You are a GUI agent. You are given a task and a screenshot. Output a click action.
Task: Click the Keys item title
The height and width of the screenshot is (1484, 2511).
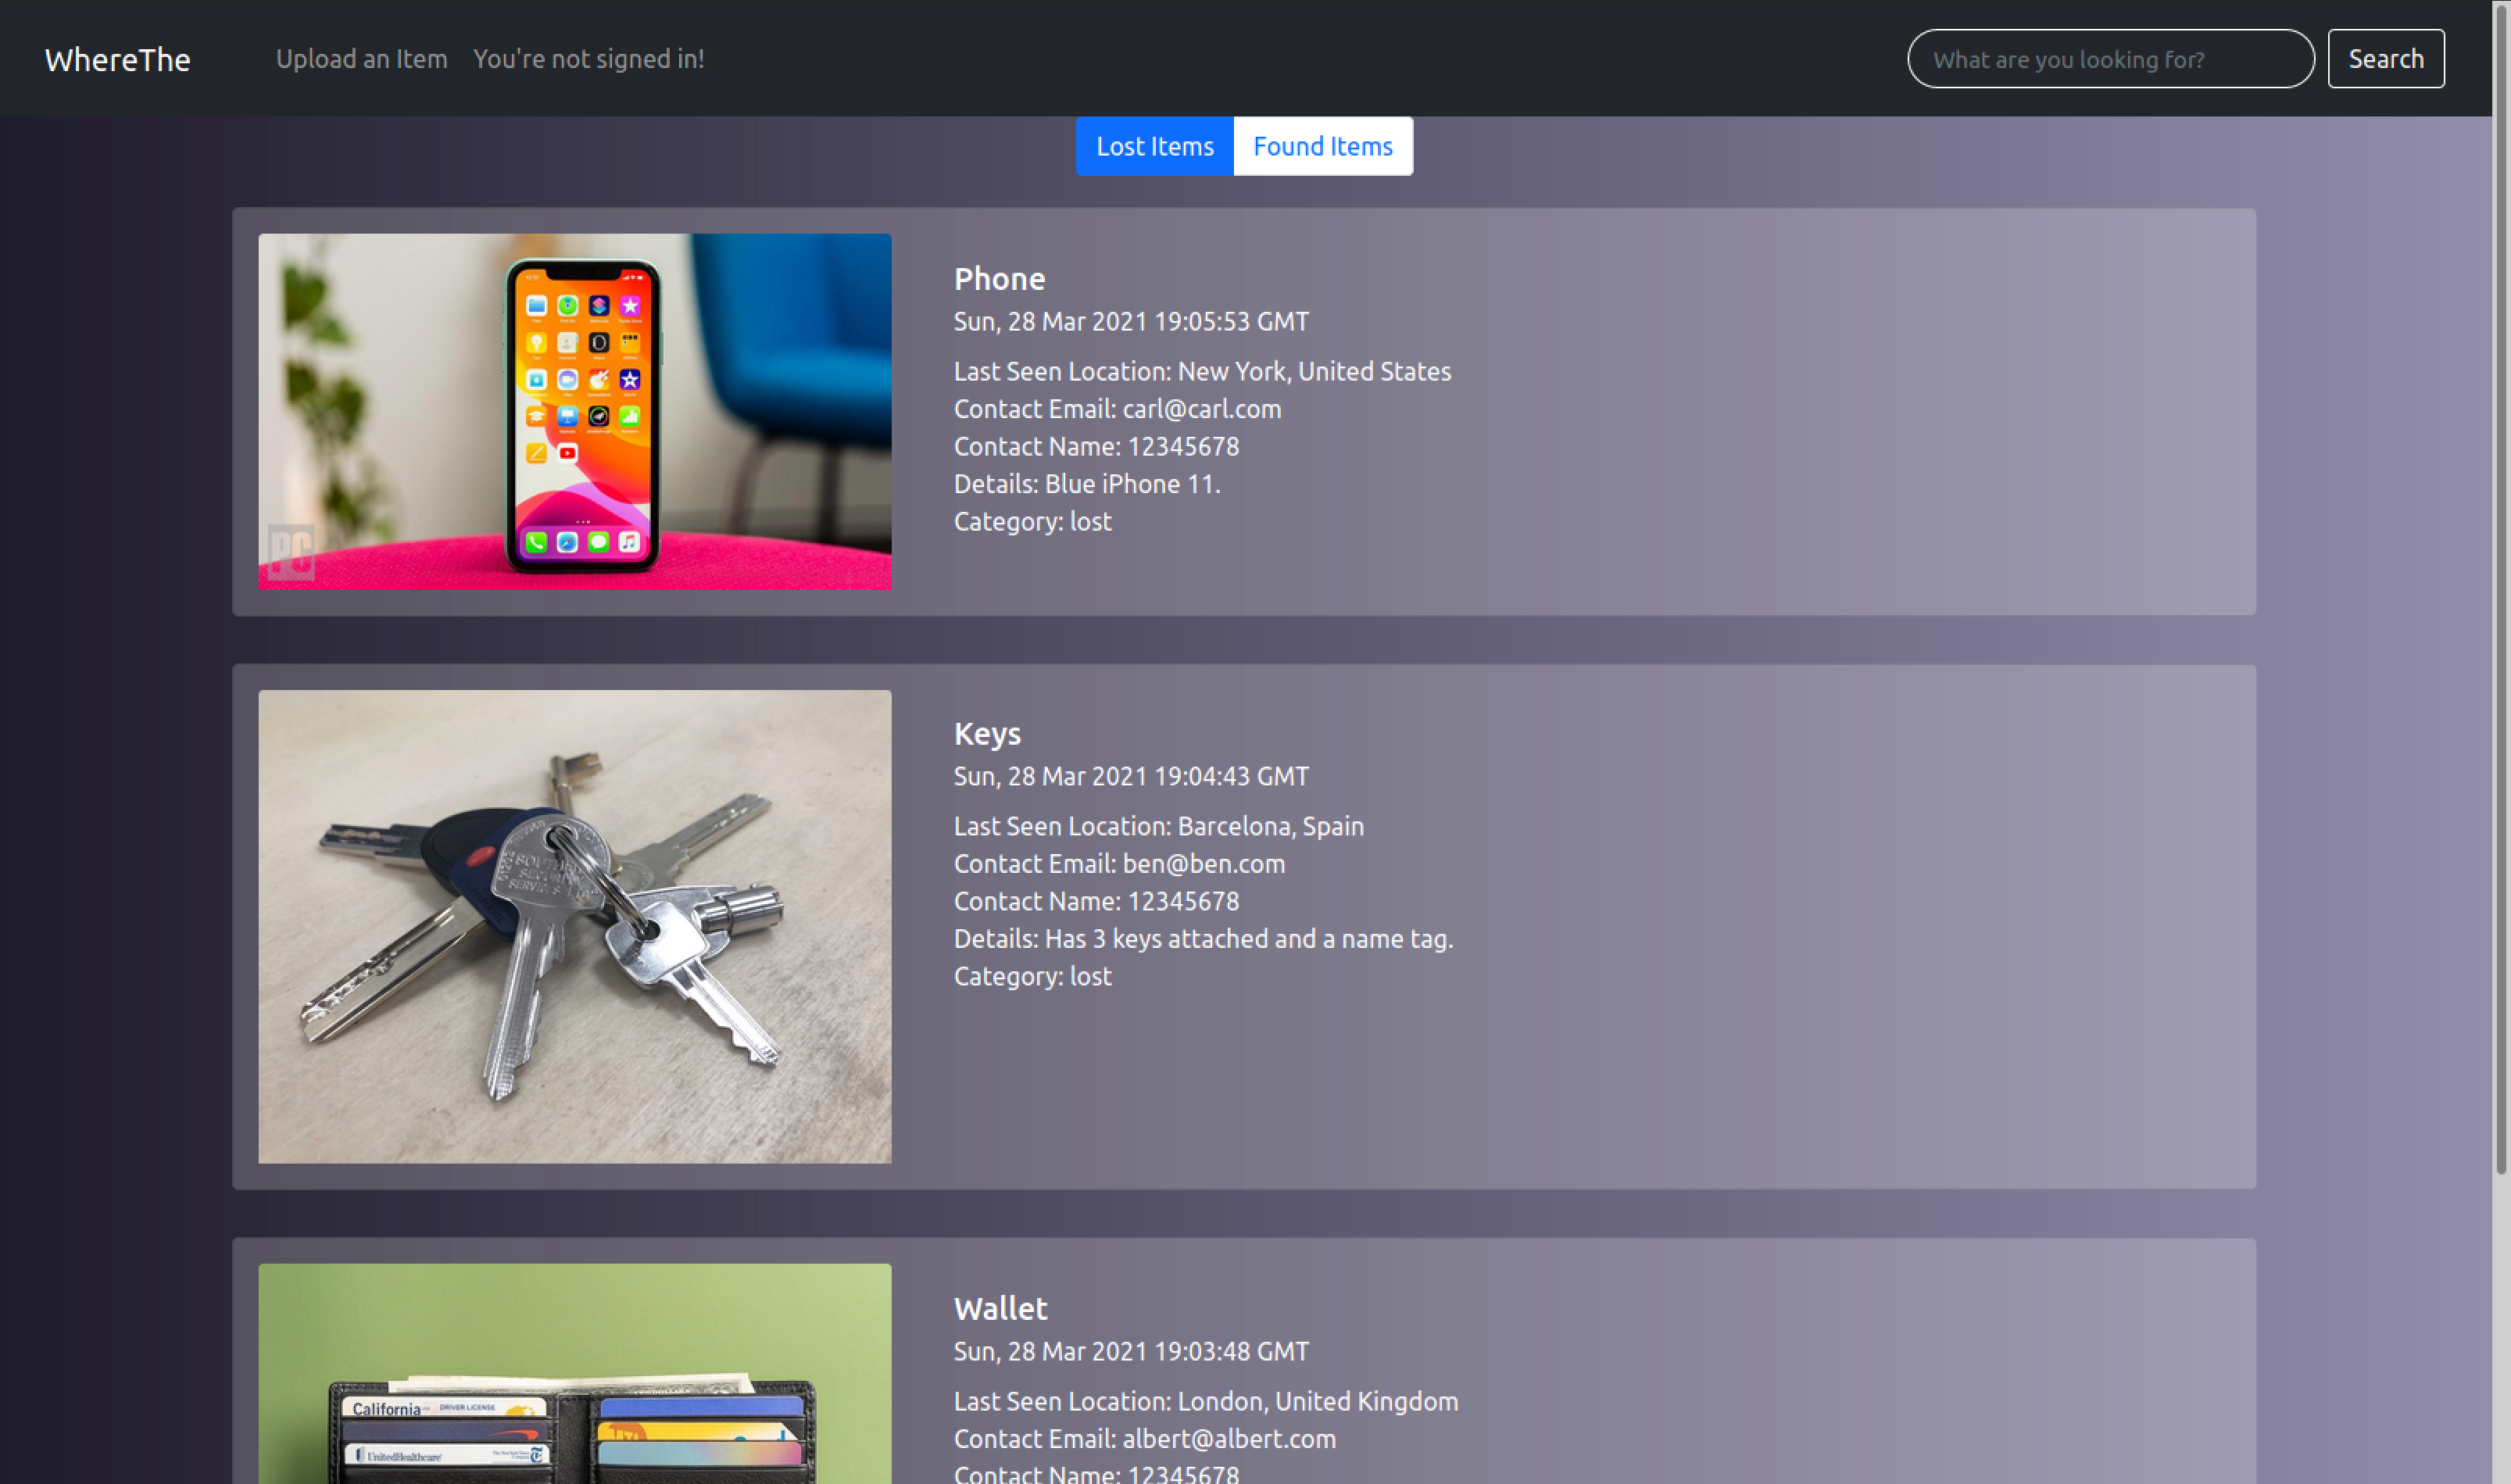(x=987, y=734)
